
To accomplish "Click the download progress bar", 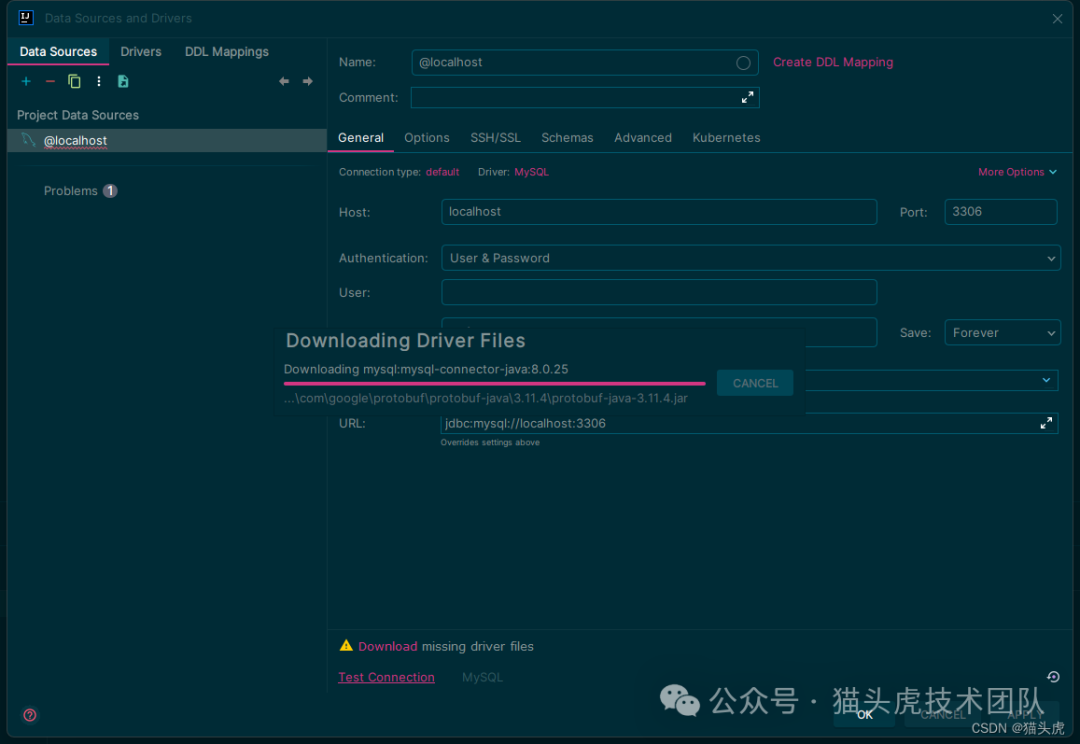I will (x=495, y=383).
